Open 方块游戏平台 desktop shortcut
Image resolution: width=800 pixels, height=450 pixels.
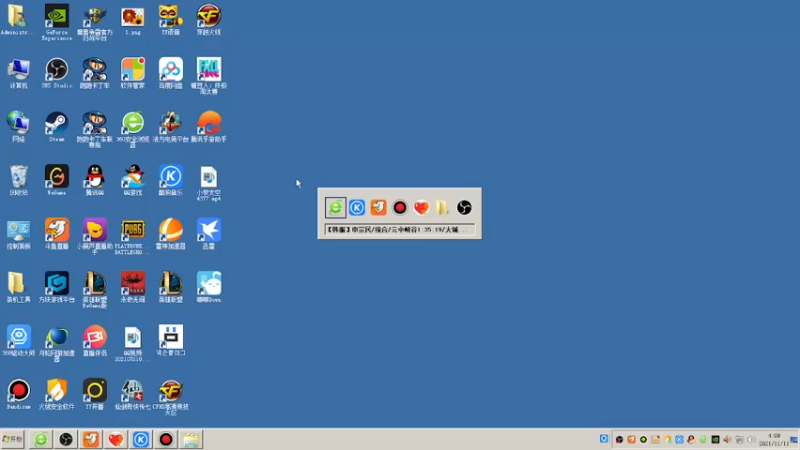57,285
